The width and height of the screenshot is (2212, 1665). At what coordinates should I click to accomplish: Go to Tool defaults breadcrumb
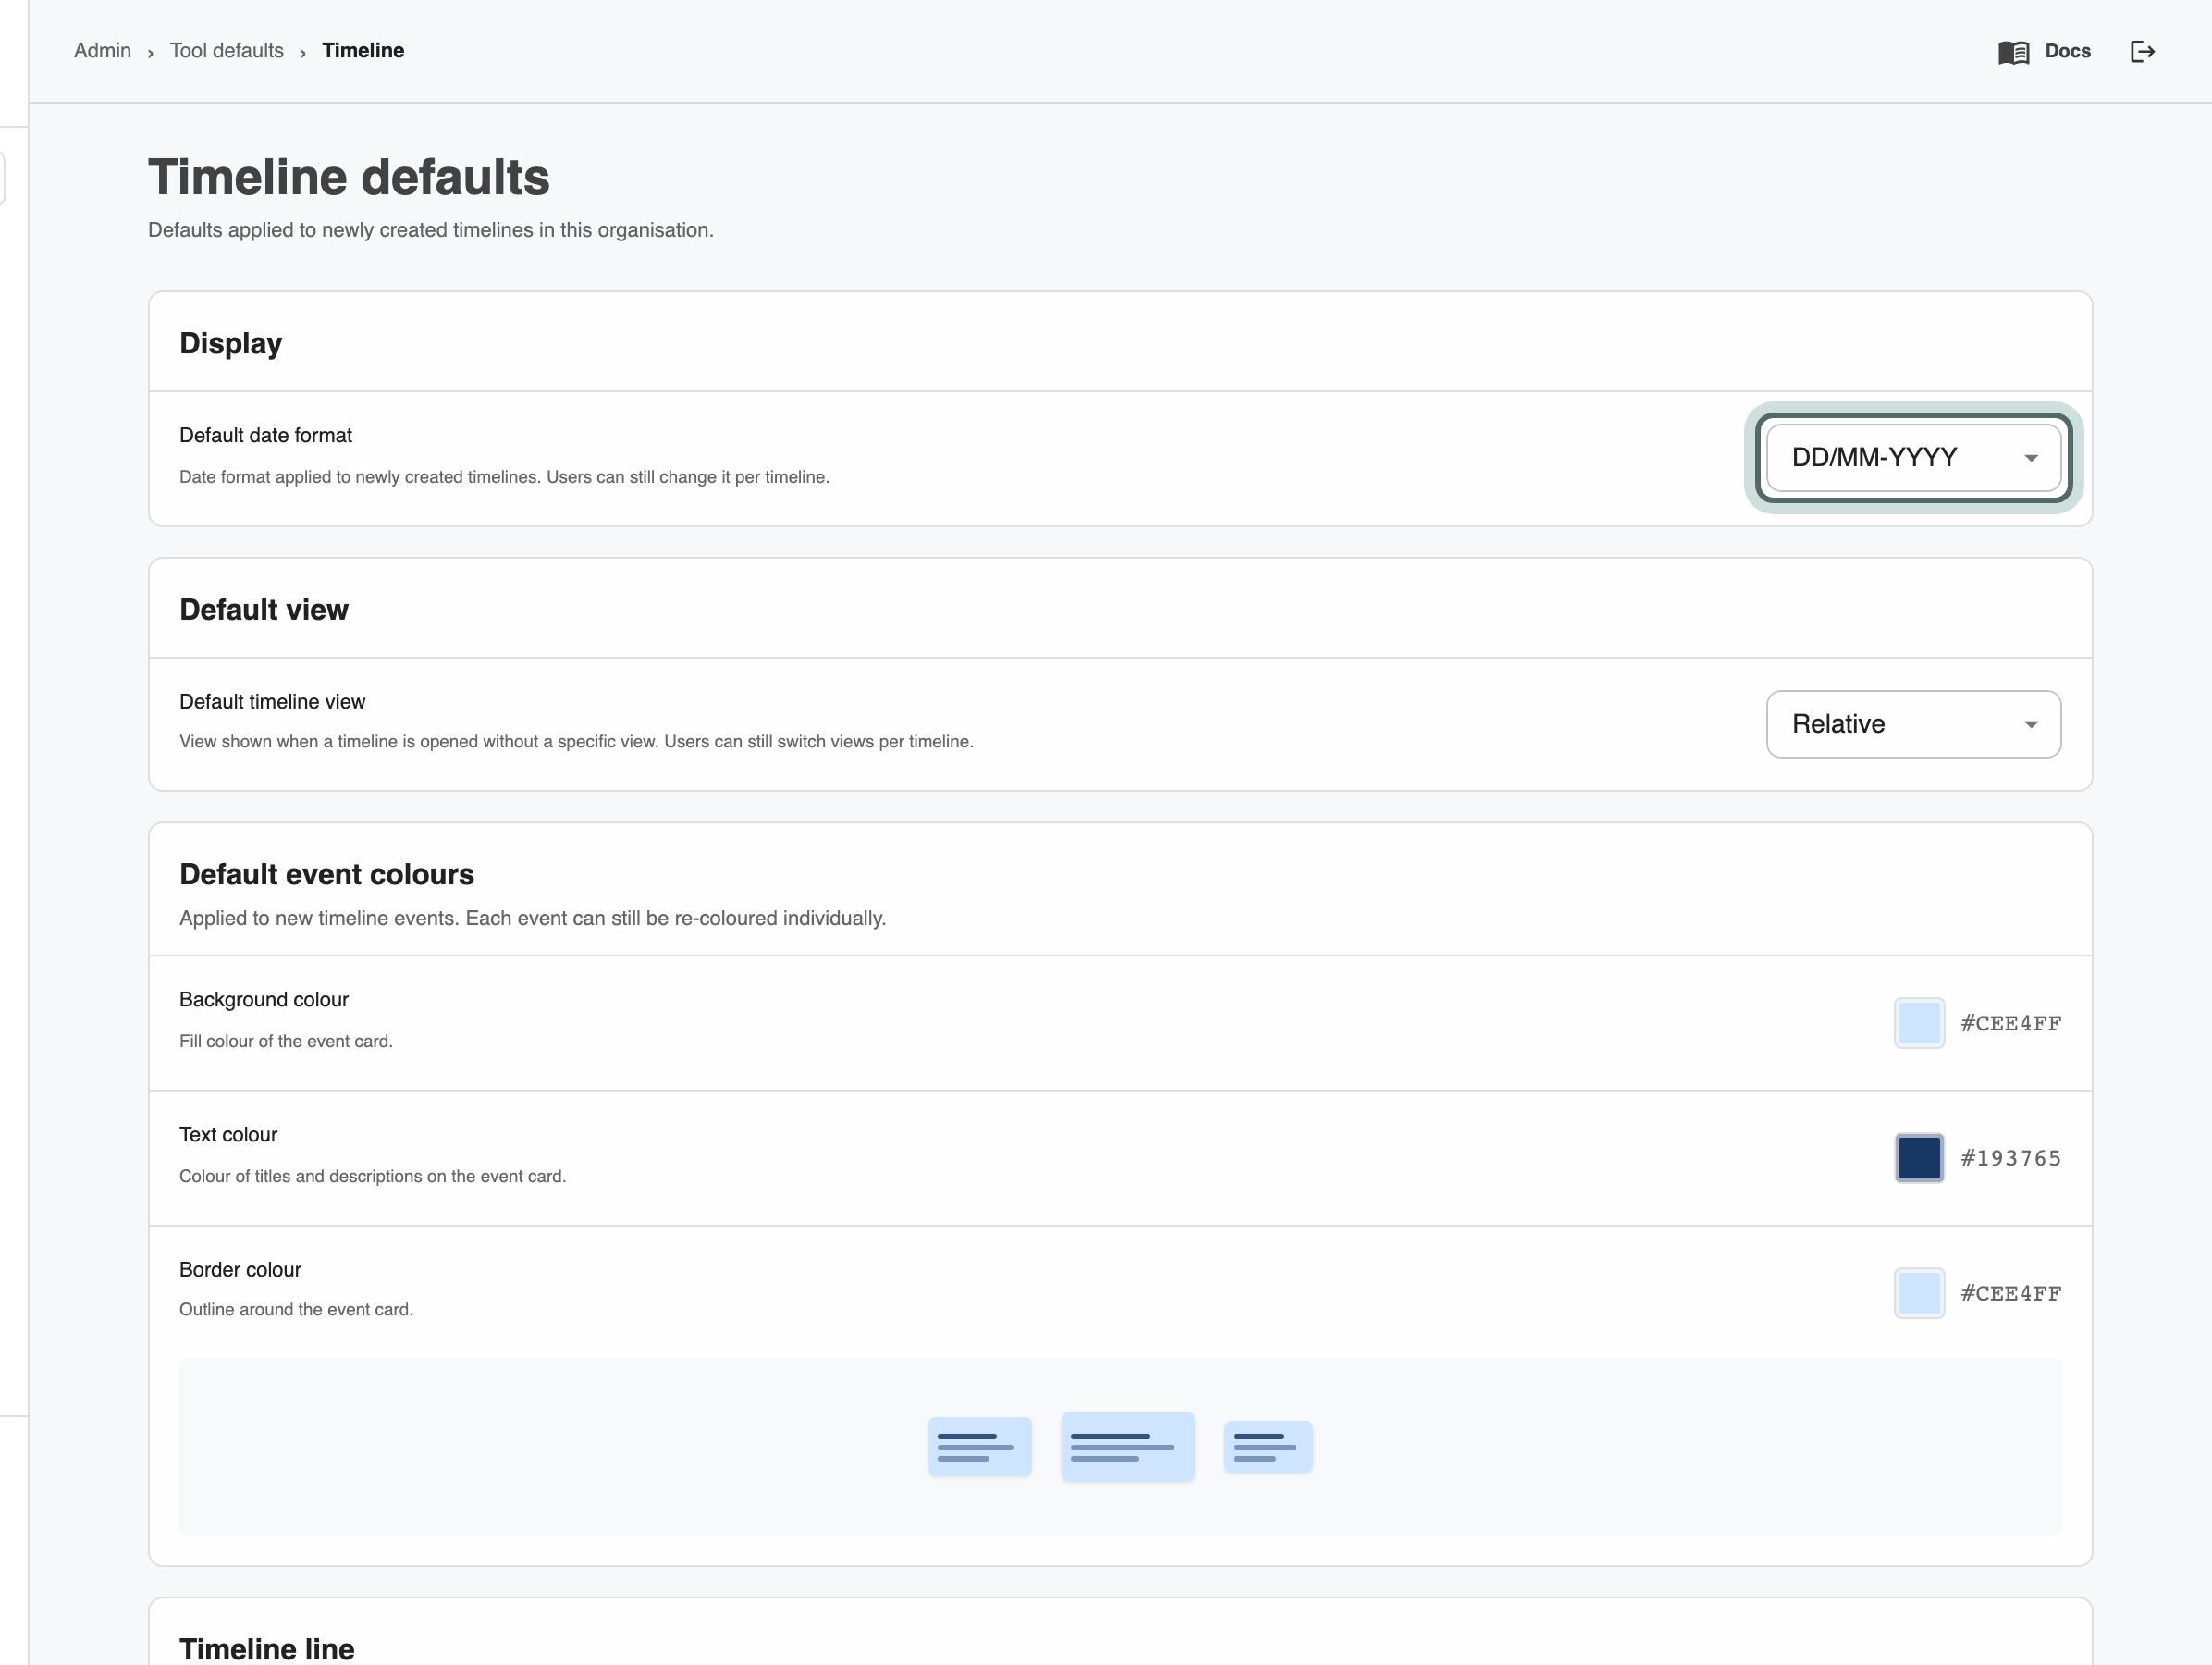(227, 50)
